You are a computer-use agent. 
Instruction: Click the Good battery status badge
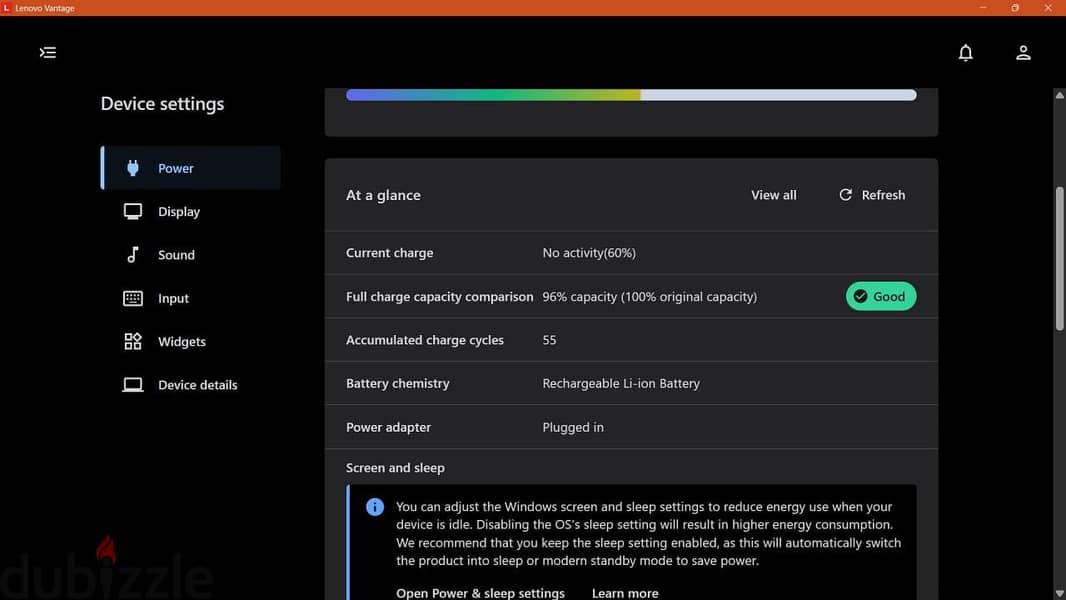pyautogui.click(x=880, y=296)
